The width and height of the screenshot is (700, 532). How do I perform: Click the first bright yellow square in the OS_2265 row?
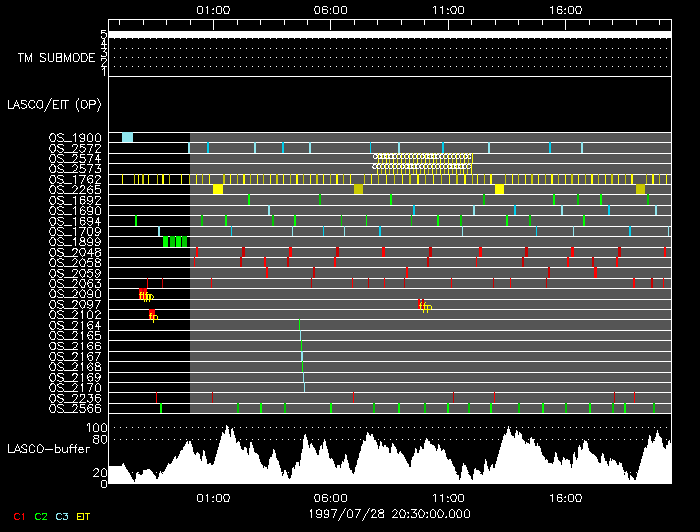pyautogui.click(x=218, y=189)
